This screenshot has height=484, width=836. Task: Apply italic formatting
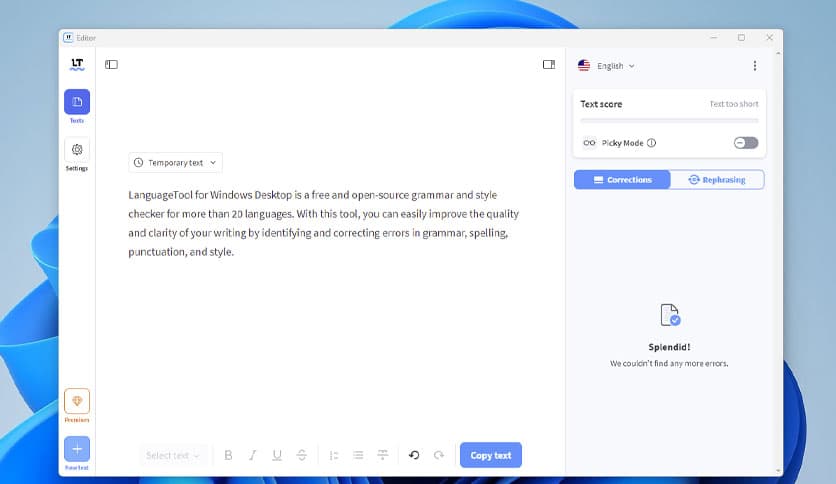click(x=253, y=455)
